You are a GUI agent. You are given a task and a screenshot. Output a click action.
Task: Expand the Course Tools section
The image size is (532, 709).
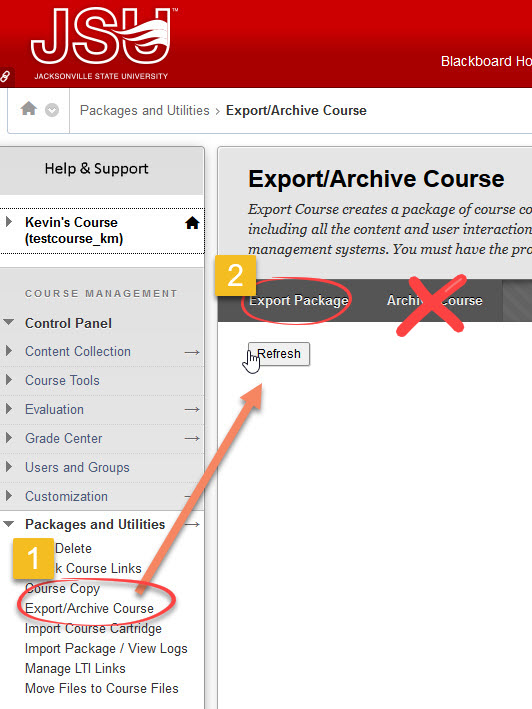9,380
